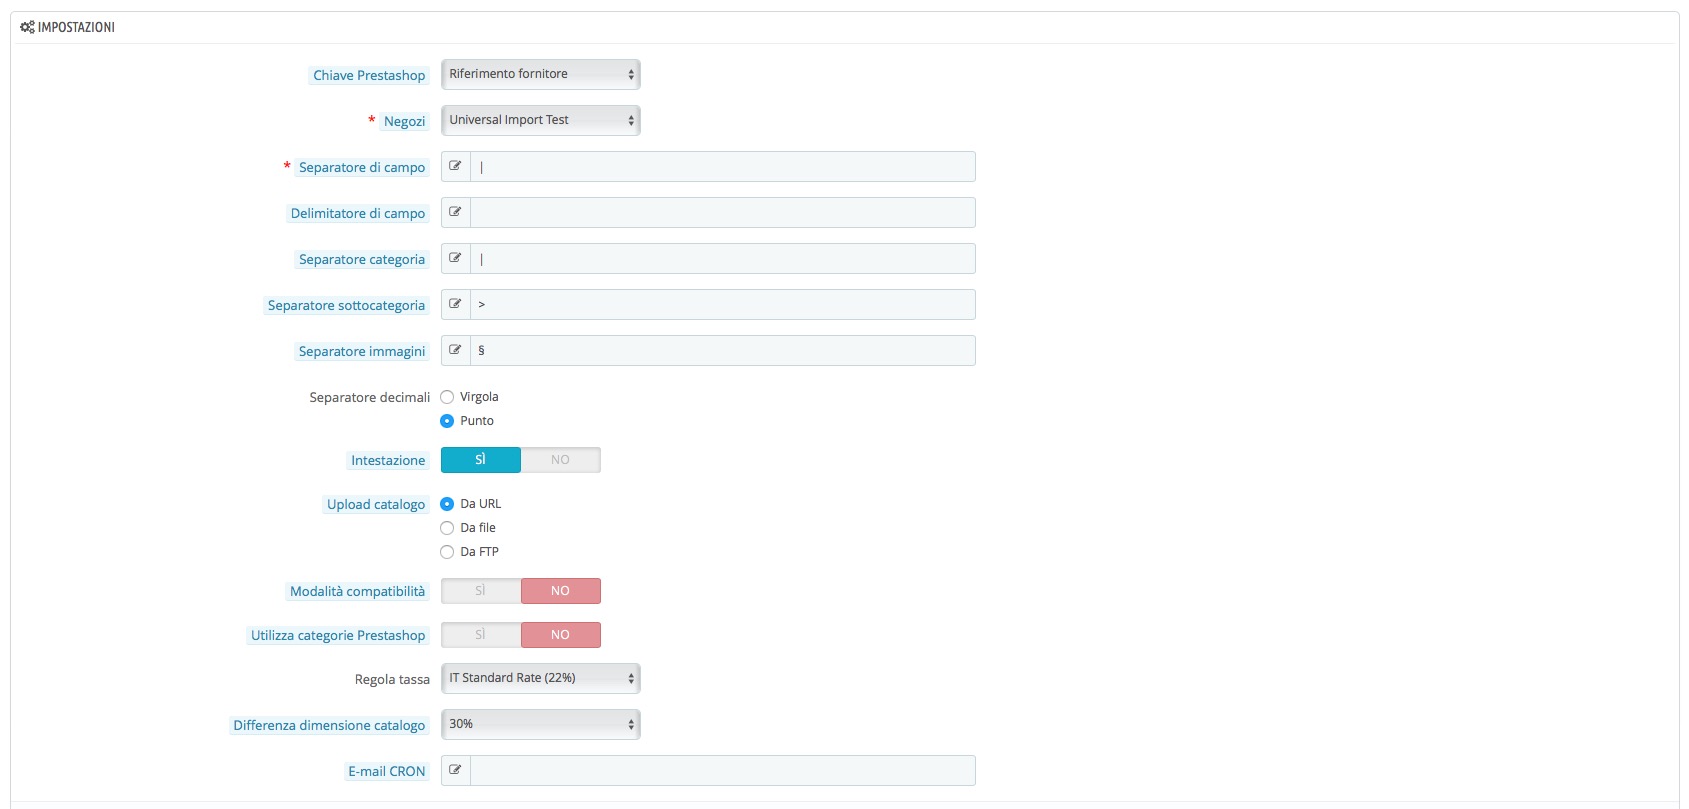The height and width of the screenshot is (809, 1689).
Task: Click edit icon beside Separatore categoria
Action: (455, 258)
